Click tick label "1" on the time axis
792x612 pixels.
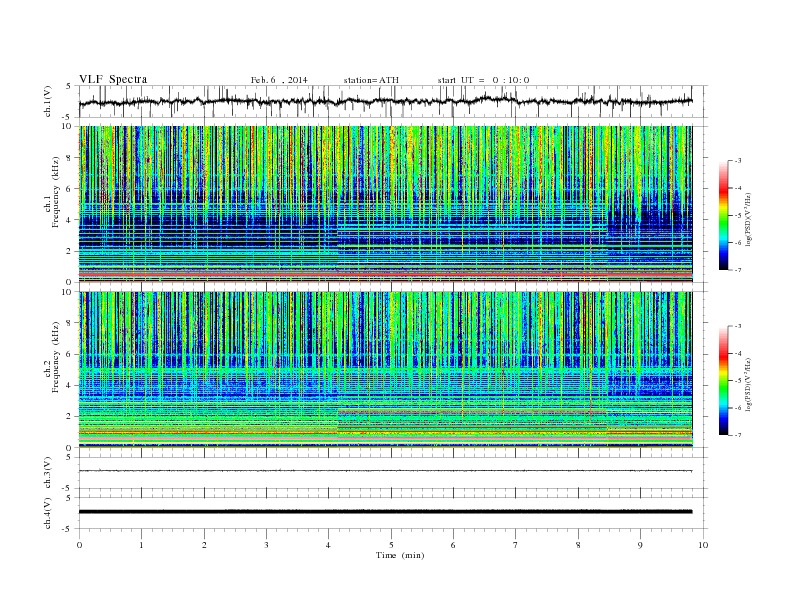point(141,545)
